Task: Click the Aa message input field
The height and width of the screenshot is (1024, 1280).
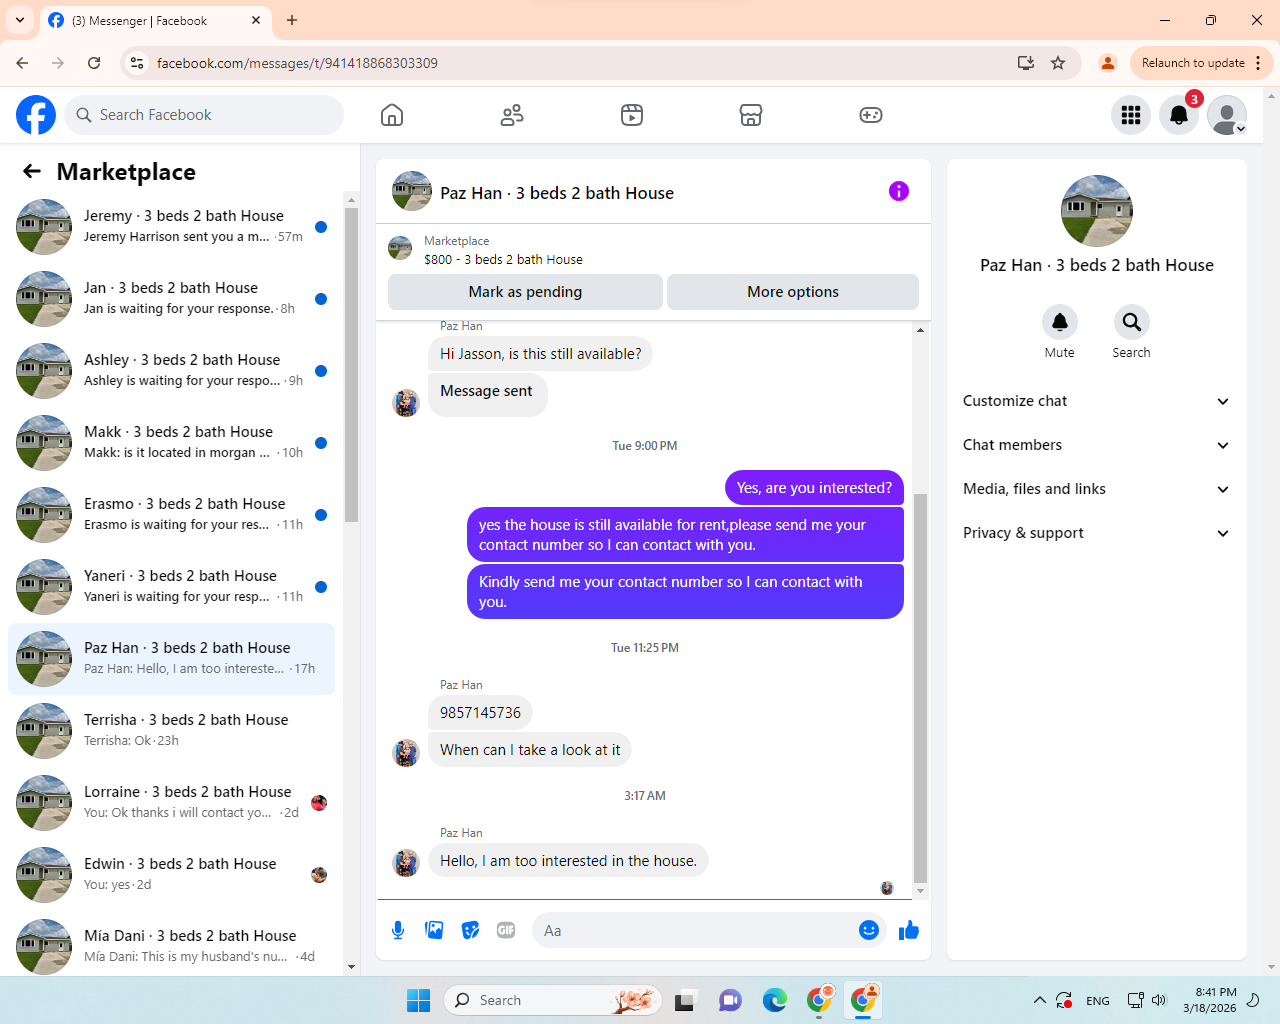Action: (x=695, y=930)
